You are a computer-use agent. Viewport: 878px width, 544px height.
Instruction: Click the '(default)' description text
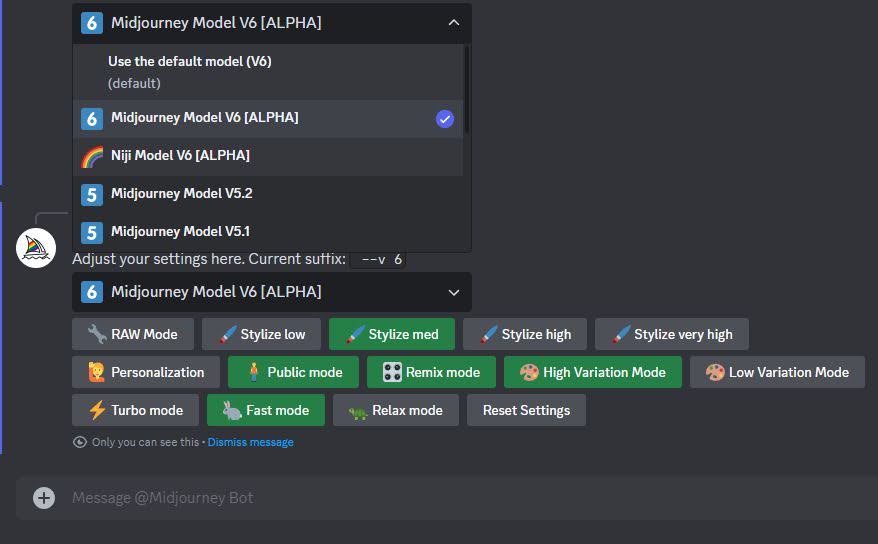point(134,83)
